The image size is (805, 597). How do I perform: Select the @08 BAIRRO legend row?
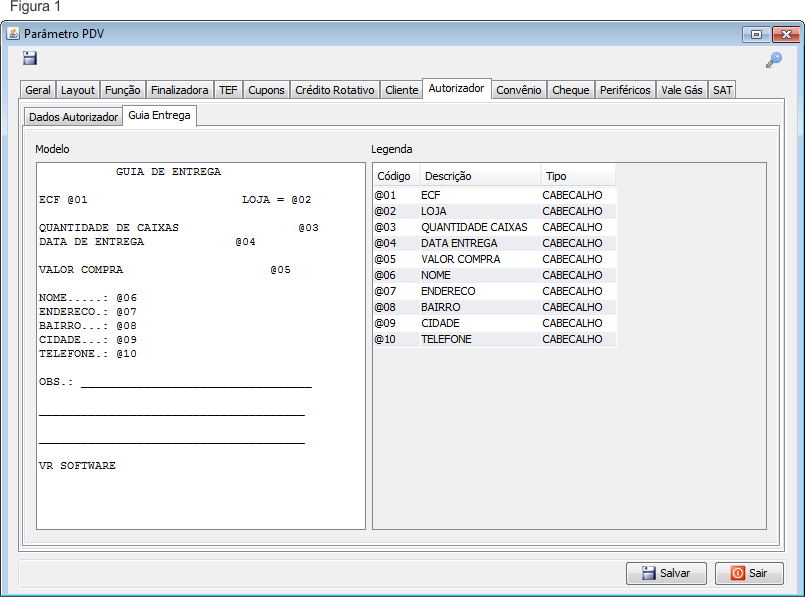(494, 306)
